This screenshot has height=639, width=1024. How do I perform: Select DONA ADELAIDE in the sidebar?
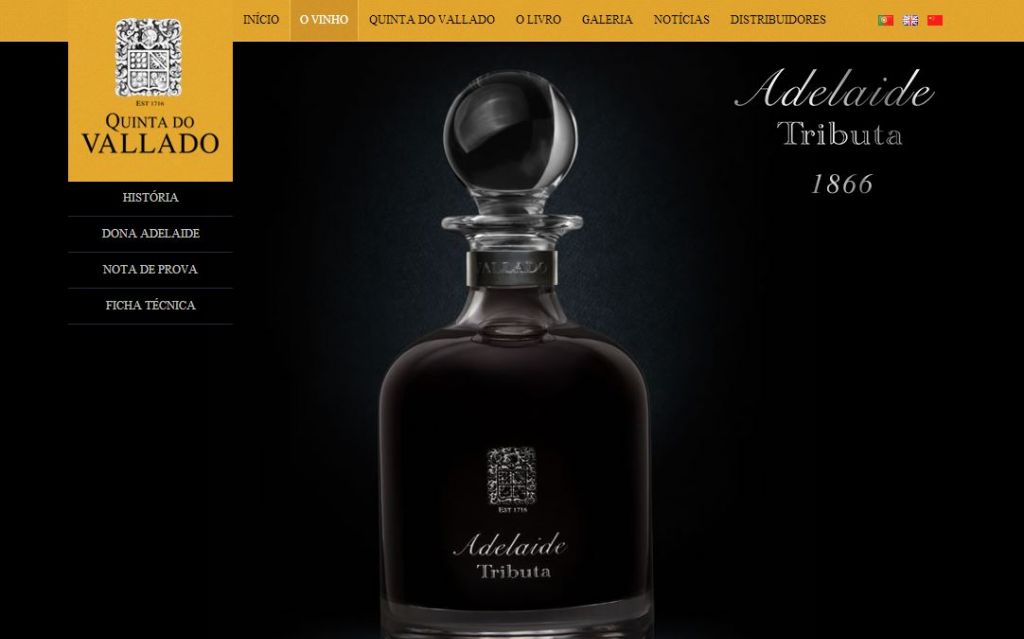pos(150,233)
